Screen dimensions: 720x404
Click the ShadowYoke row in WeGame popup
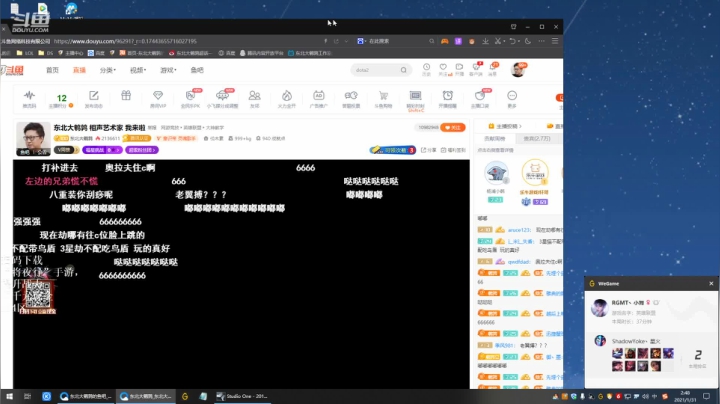[x=651, y=354]
